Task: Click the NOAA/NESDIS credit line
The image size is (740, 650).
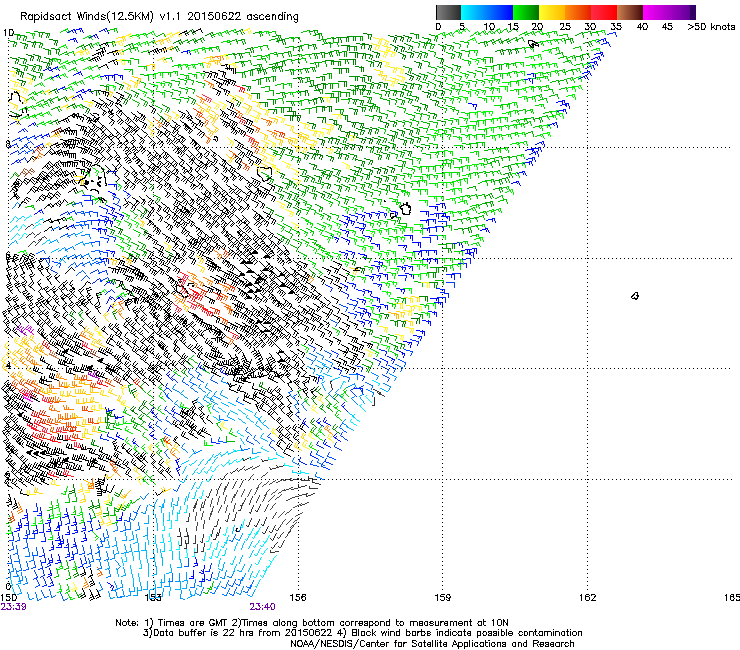Action: (x=432, y=644)
